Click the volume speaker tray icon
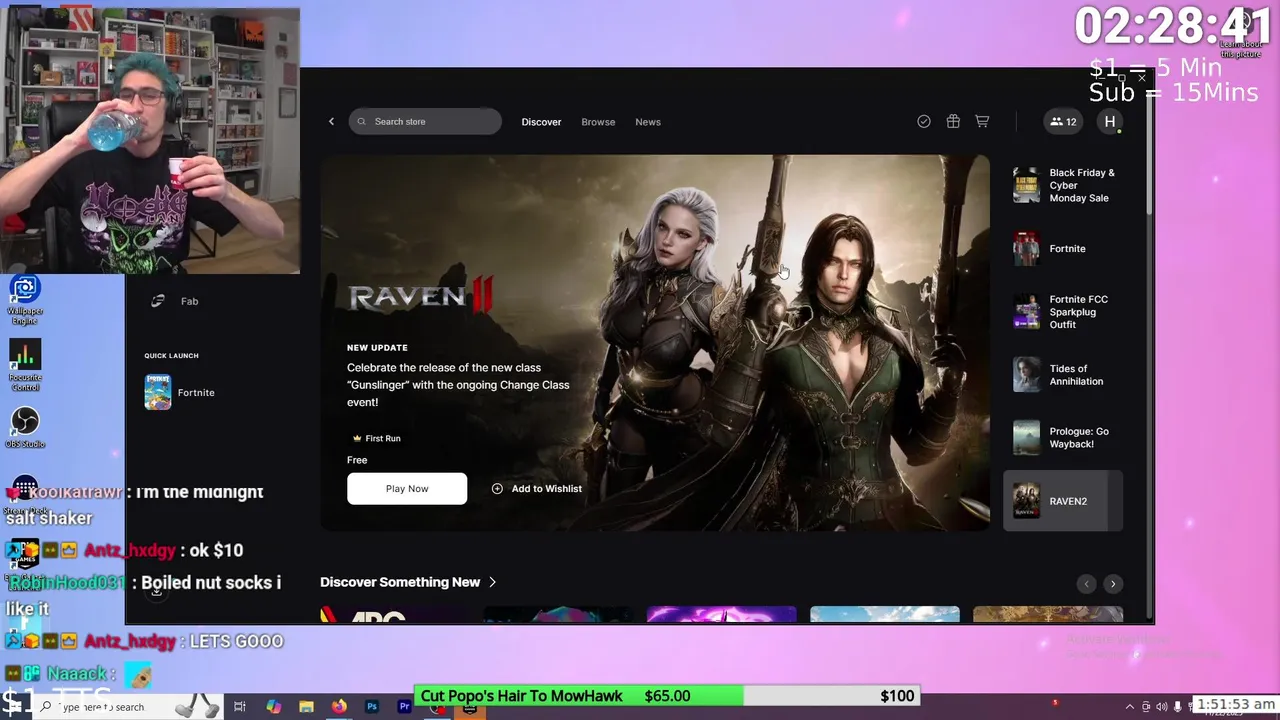Viewport: 1280px width, 720px height. (x=1162, y=707)
